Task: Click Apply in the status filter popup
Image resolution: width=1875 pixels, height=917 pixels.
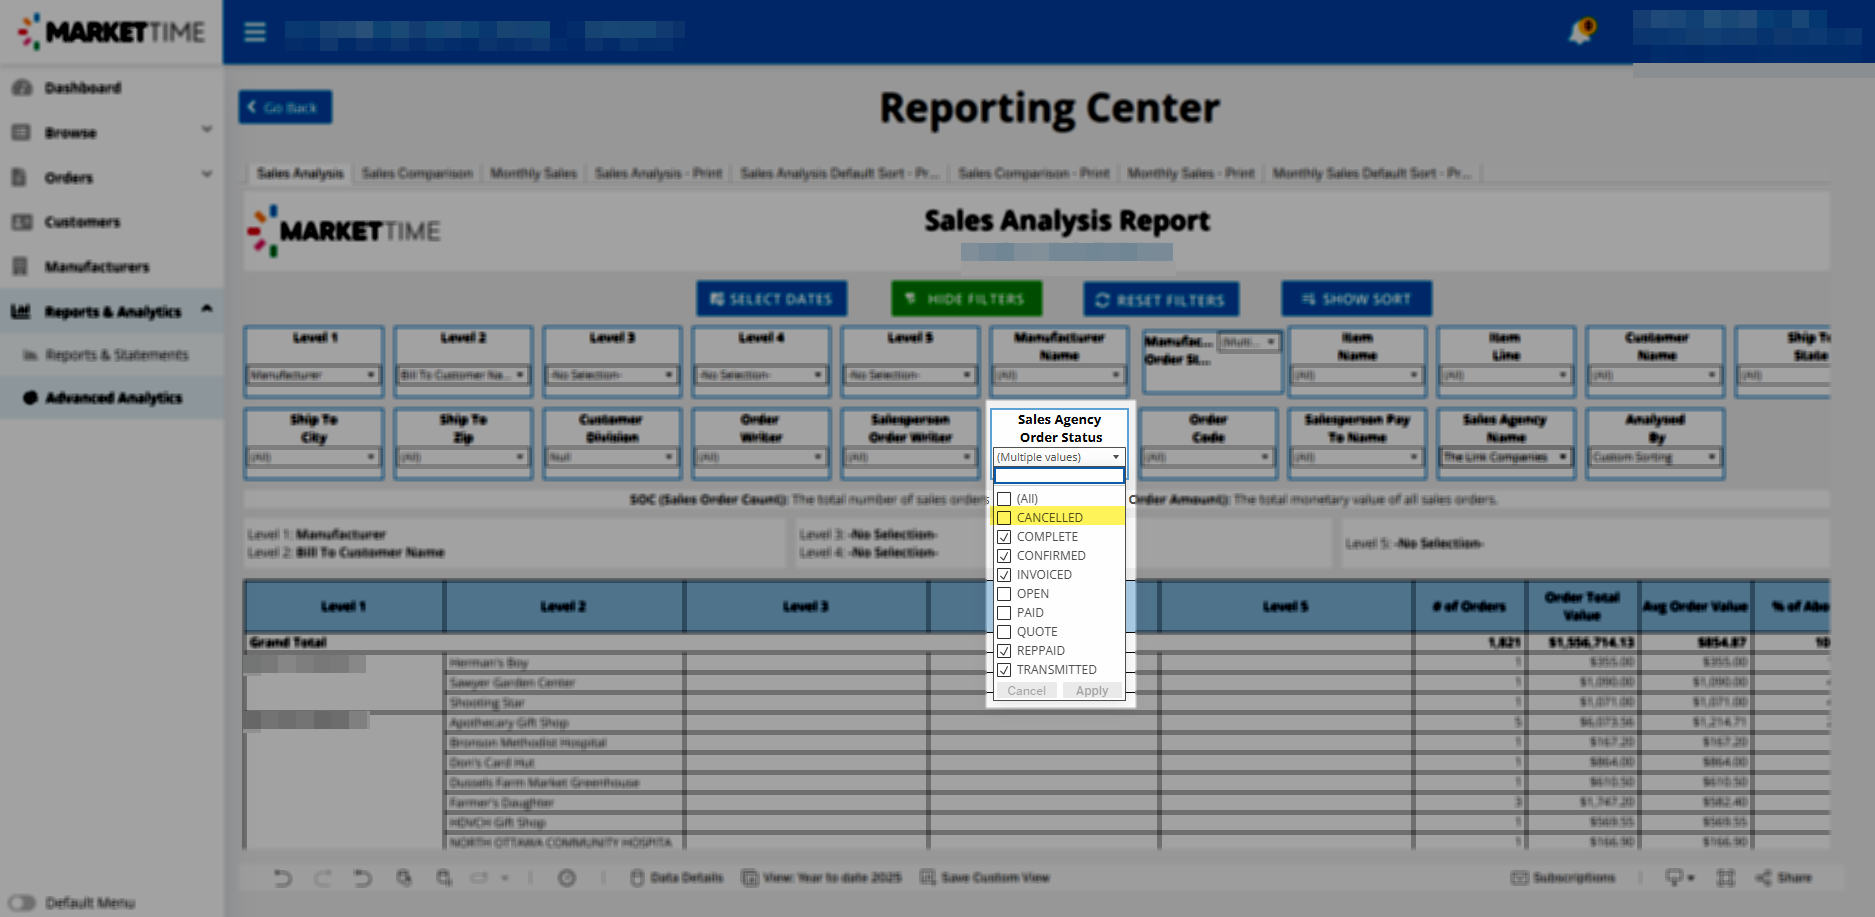Action: [x=1092, y=691]
